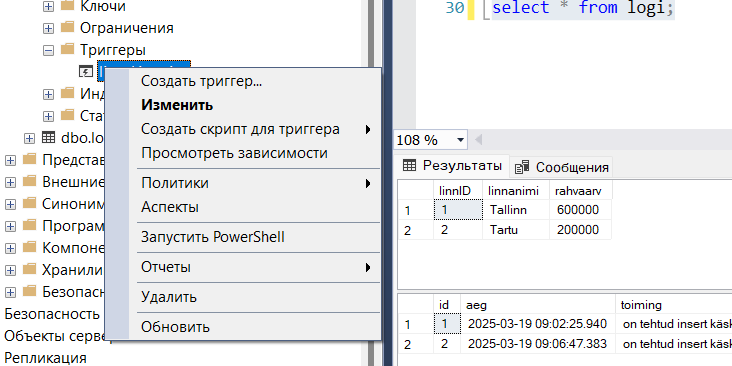
Task: Expand the 'Ключи' folder node
Action: [49, 6]
